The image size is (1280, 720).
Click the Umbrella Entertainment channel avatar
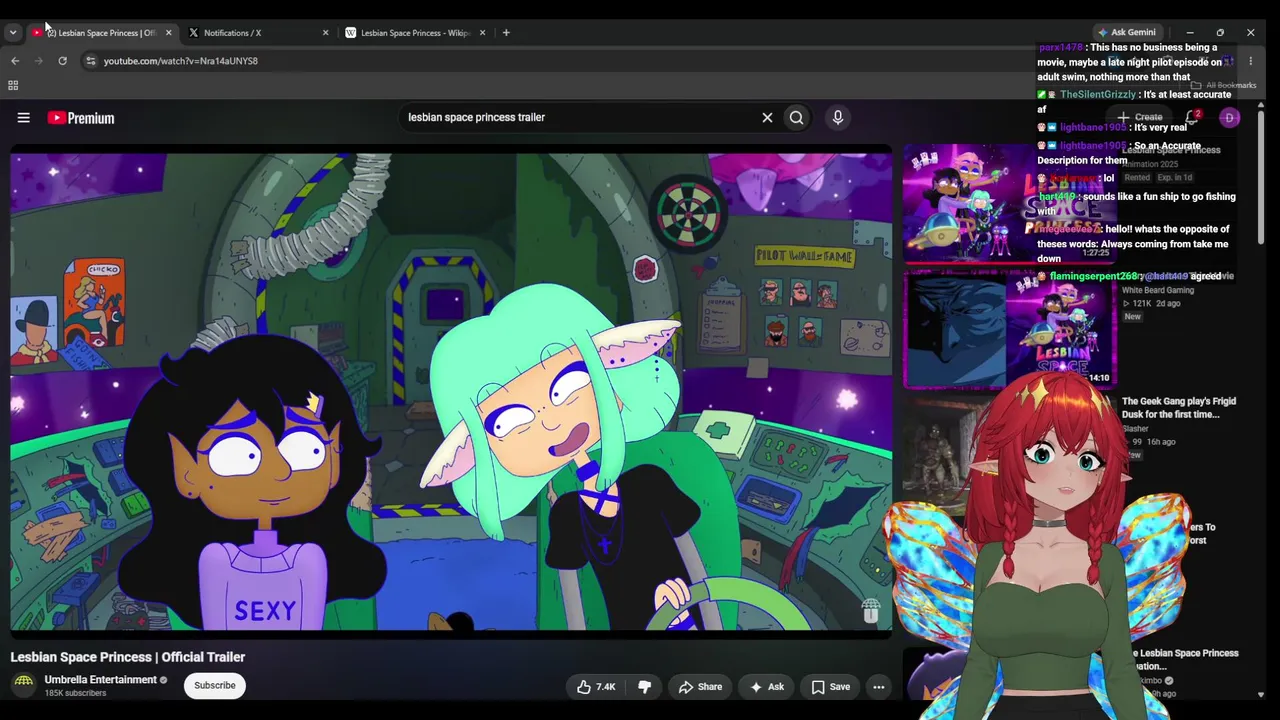(24, 685)
